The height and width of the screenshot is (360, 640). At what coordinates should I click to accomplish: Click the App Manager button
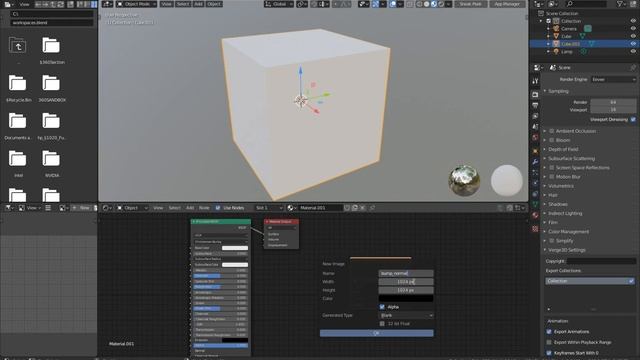507,4
